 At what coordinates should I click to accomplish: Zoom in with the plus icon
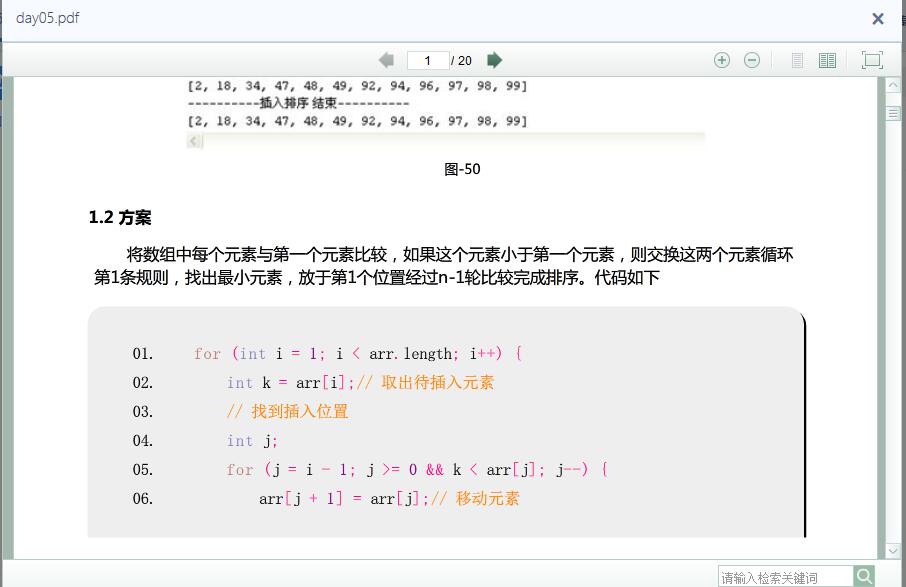[x=722, y=60]
